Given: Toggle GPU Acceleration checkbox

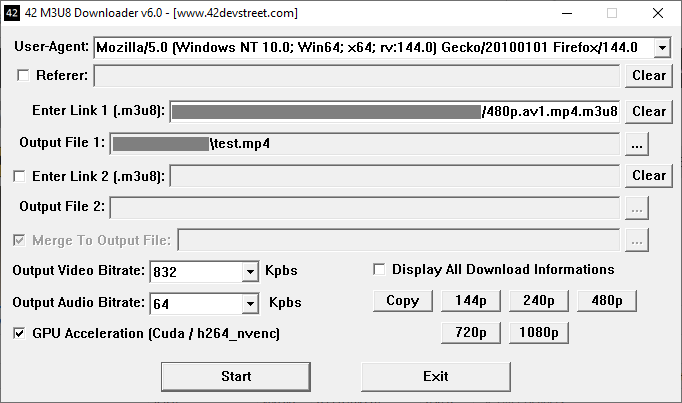Looking at the screenshot, I should click(x=19, y=333).
